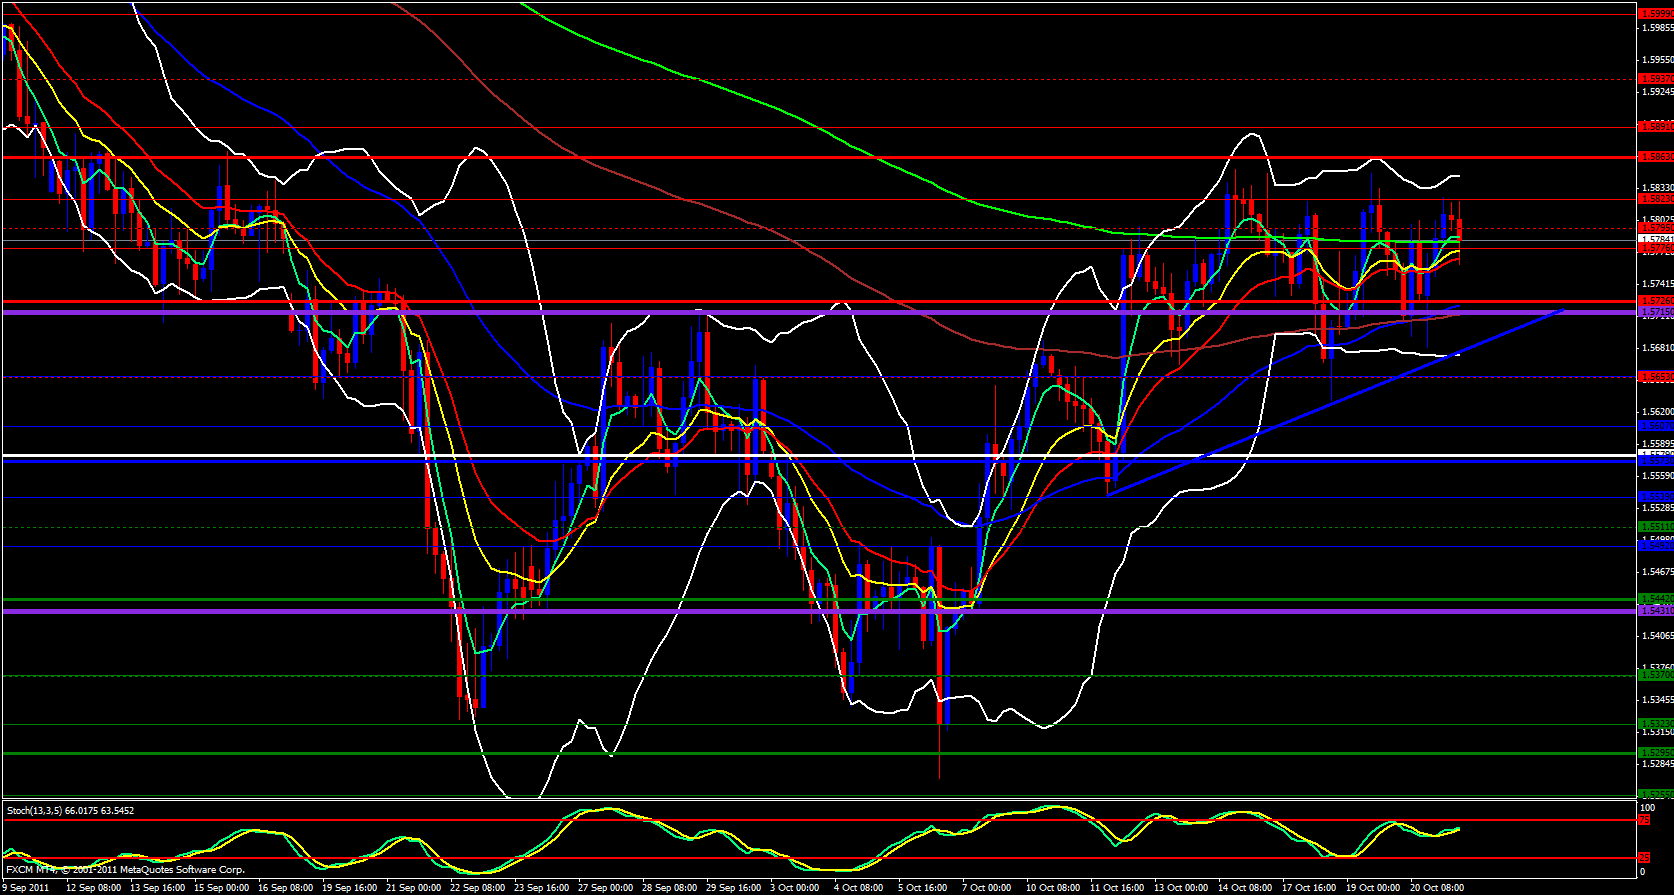
Task: Select the blue ascending trendline end point
Action: 1562,310
